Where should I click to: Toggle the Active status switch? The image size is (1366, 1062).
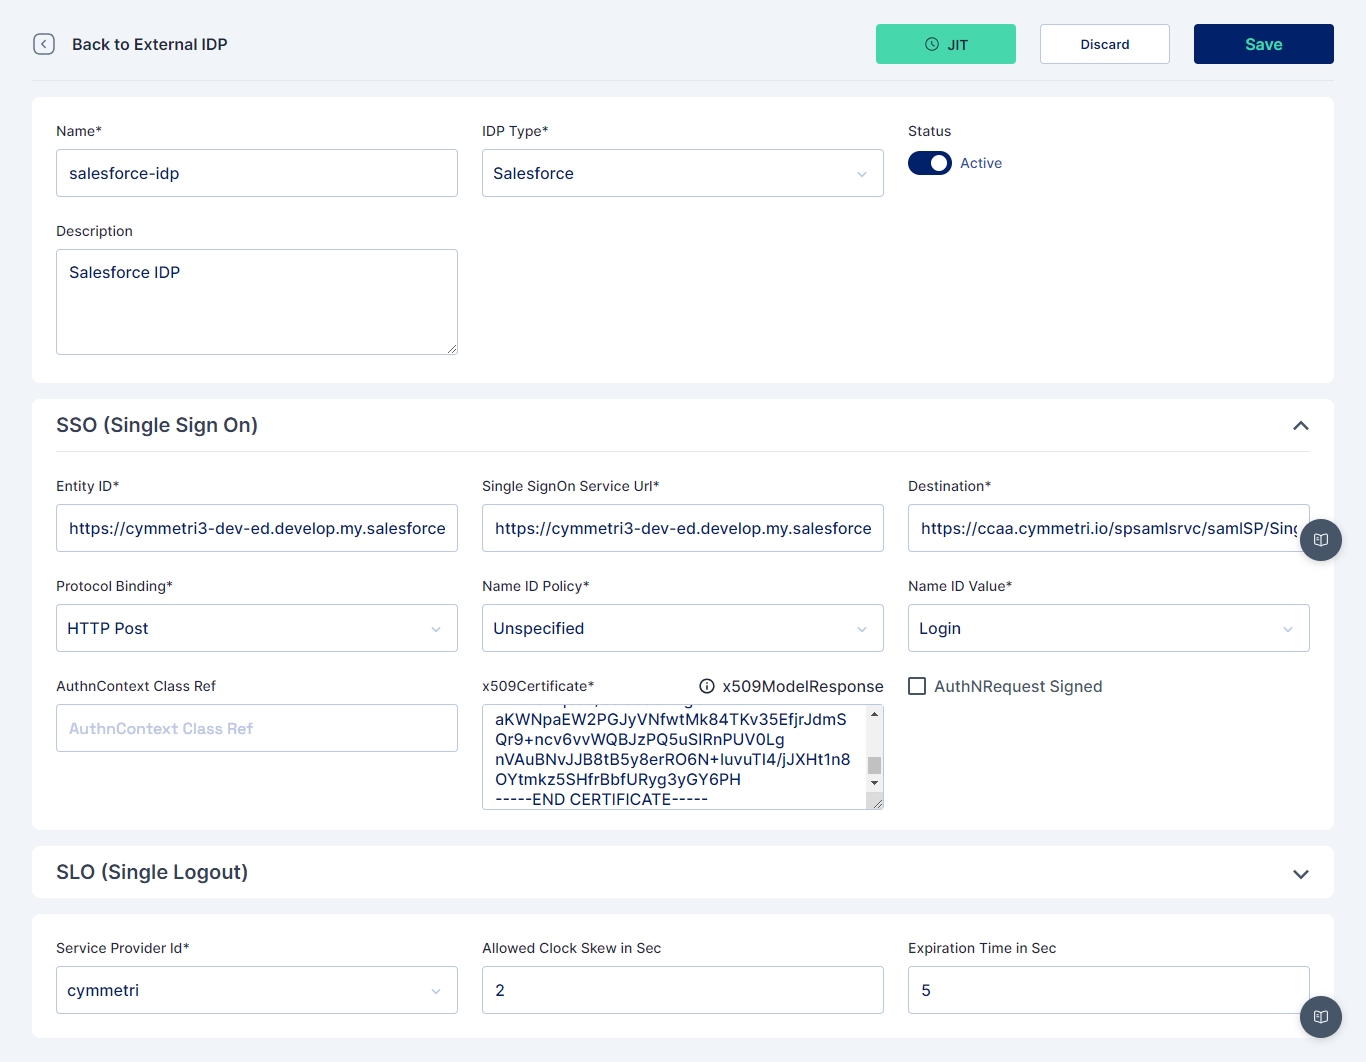[x=930, y=163]
